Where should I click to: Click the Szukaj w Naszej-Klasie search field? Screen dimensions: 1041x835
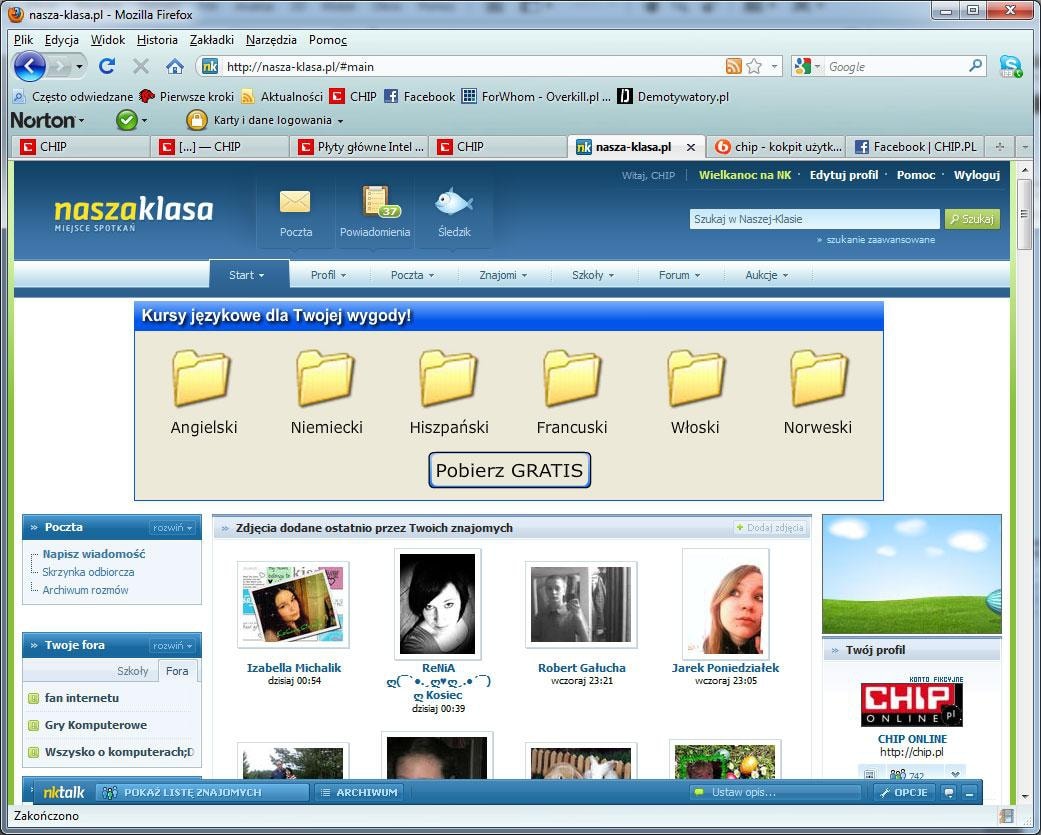pyautogui.click(x=815, y=219)
